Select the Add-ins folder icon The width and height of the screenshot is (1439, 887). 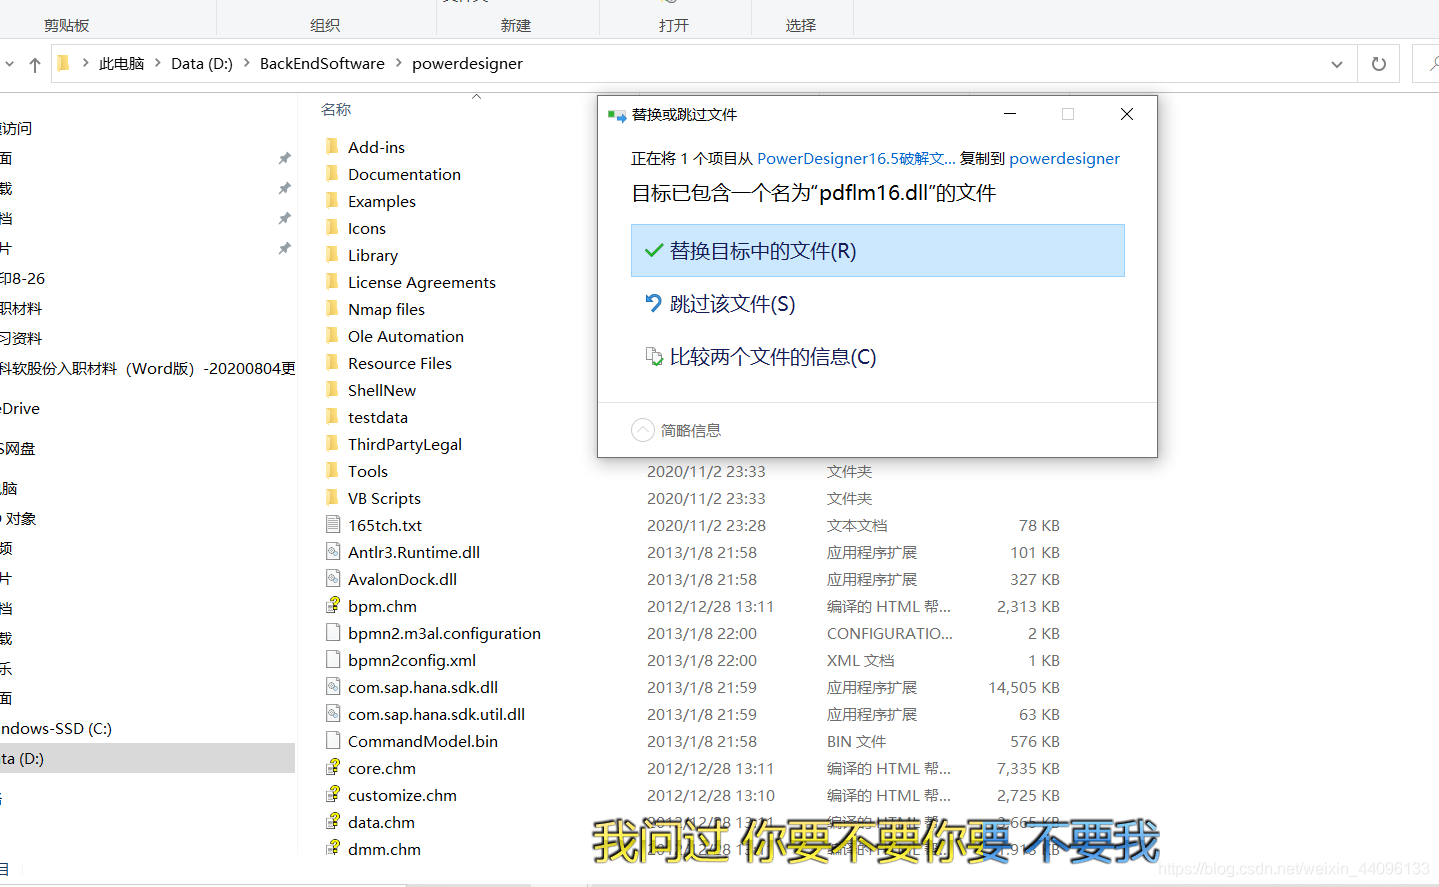pyautogui.click(x=332, y=146)
